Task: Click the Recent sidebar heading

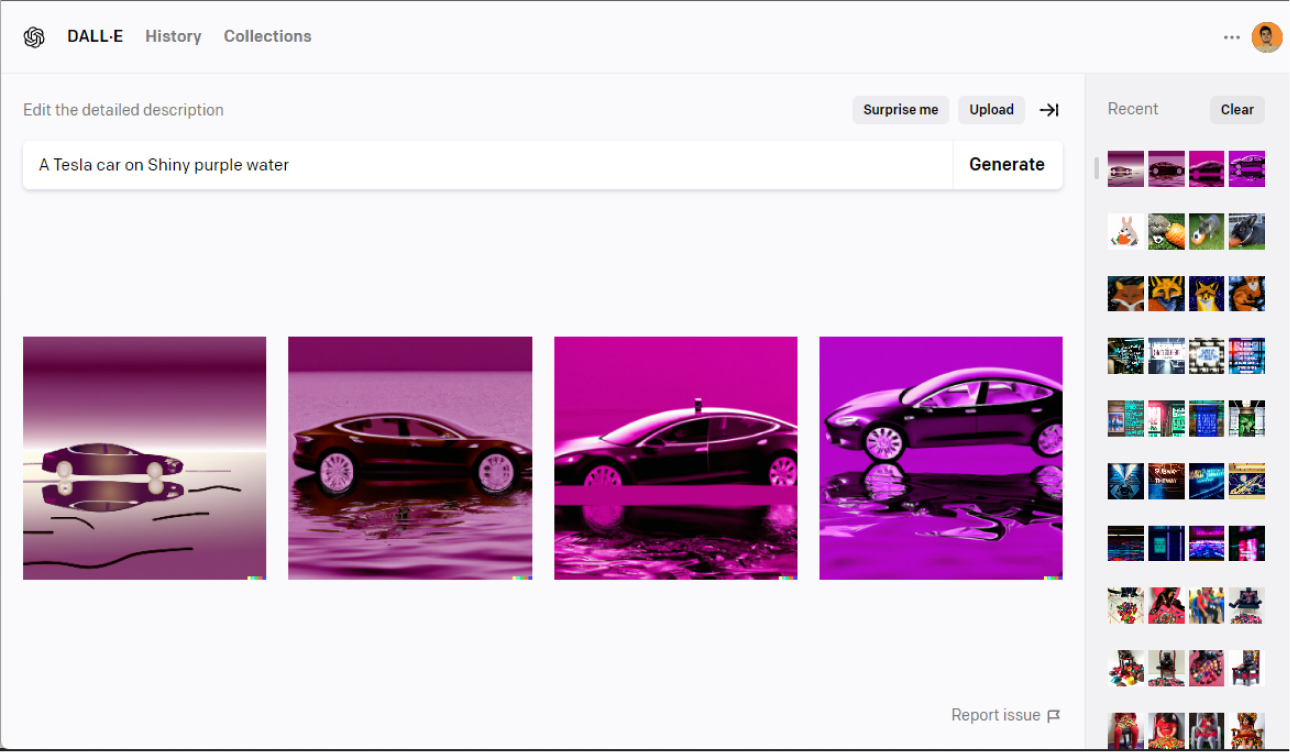Action: pyautogui.click(x=1133, y=109)
